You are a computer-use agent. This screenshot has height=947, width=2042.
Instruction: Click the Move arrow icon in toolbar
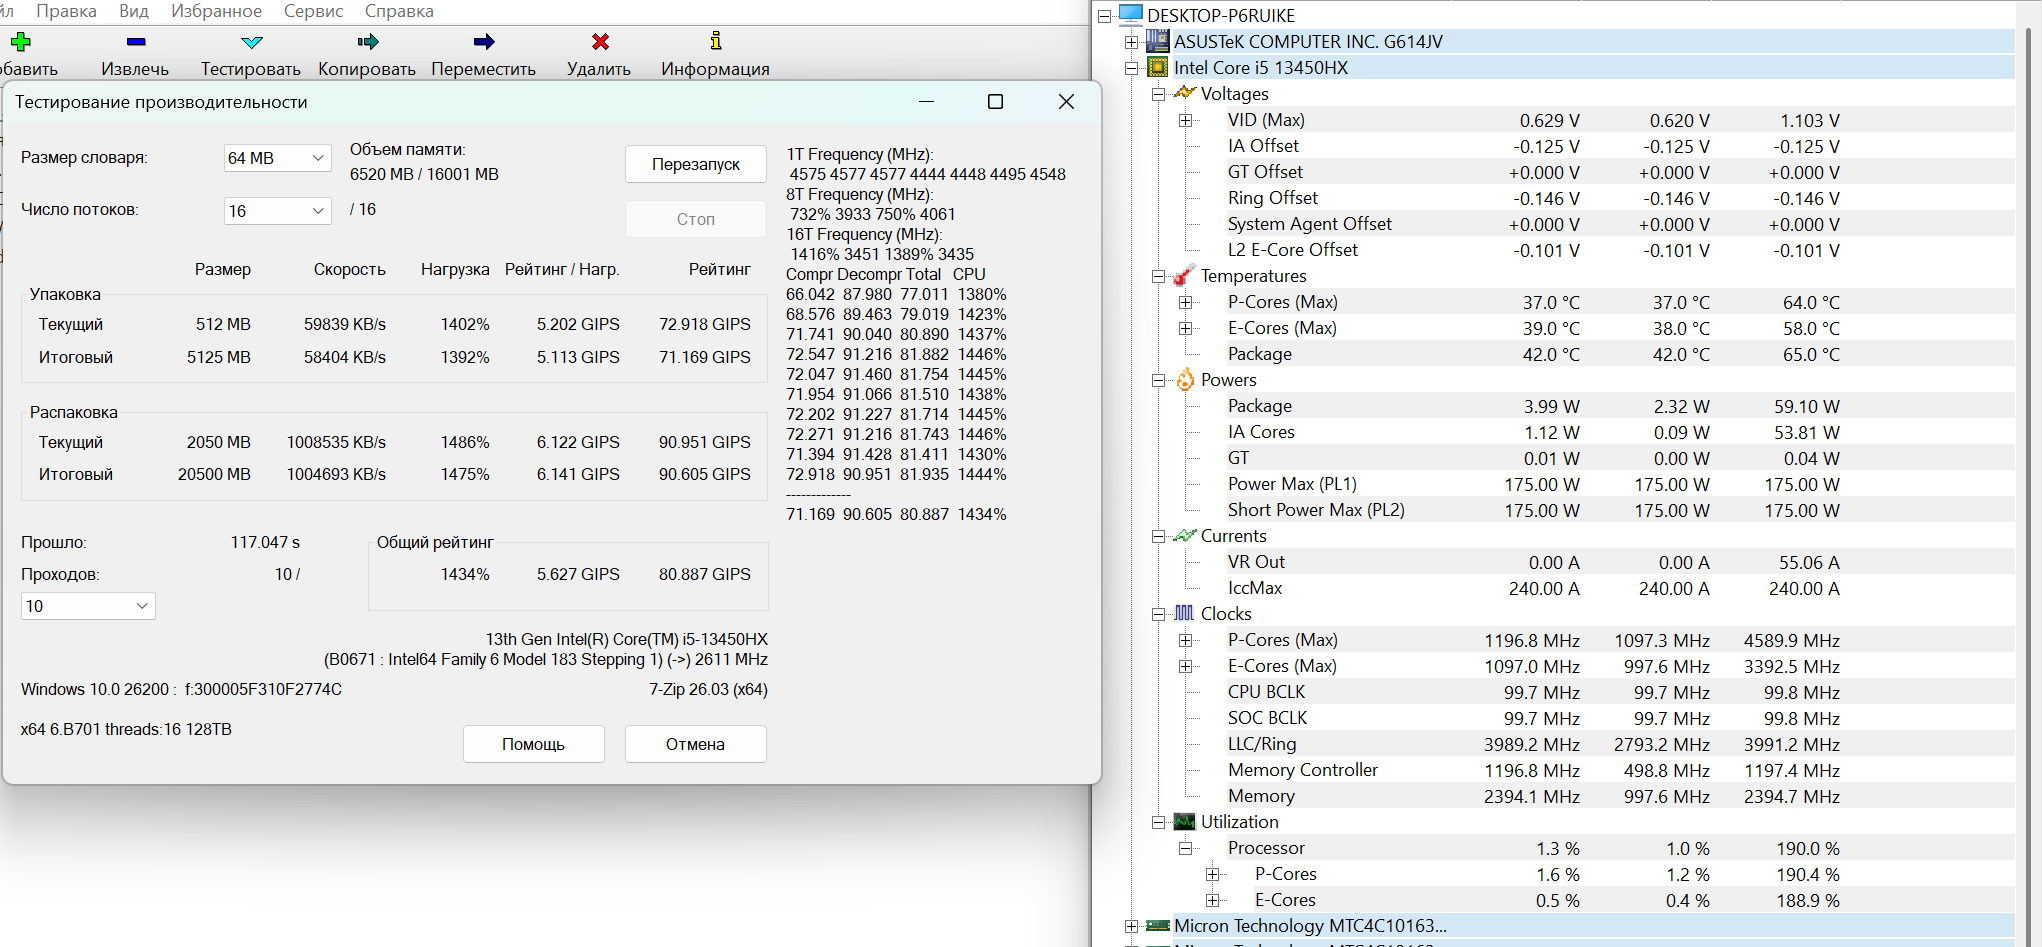(x=484, y=41)
